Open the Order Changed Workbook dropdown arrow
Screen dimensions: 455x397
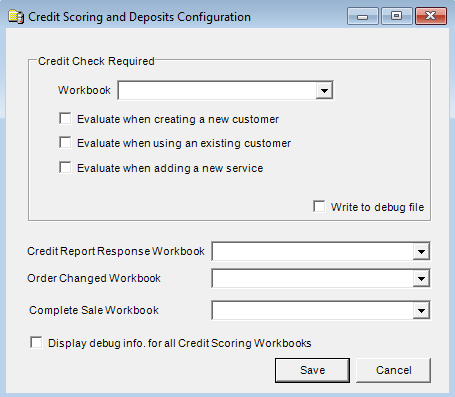(421, 278)
